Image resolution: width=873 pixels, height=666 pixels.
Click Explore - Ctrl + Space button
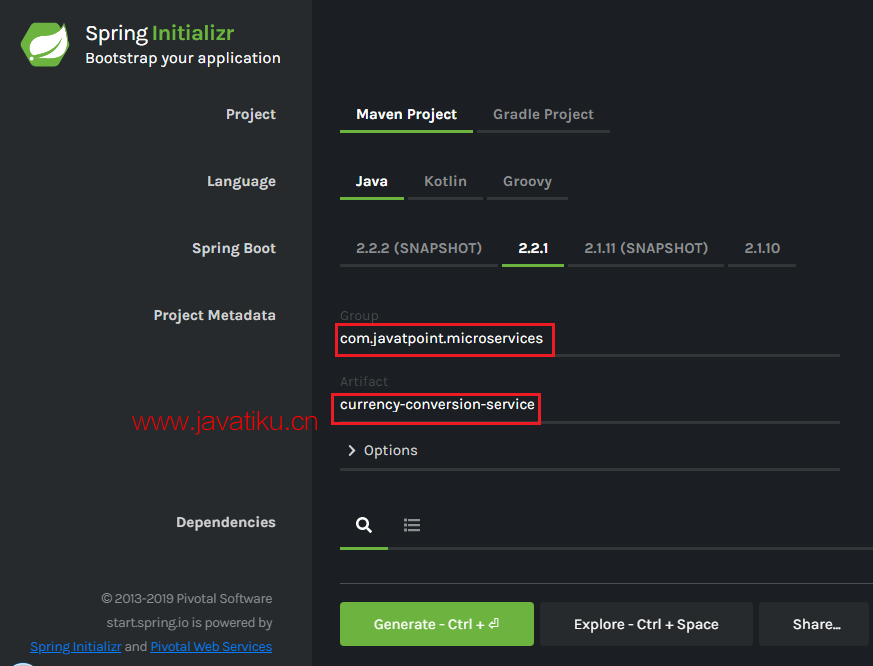646,624
